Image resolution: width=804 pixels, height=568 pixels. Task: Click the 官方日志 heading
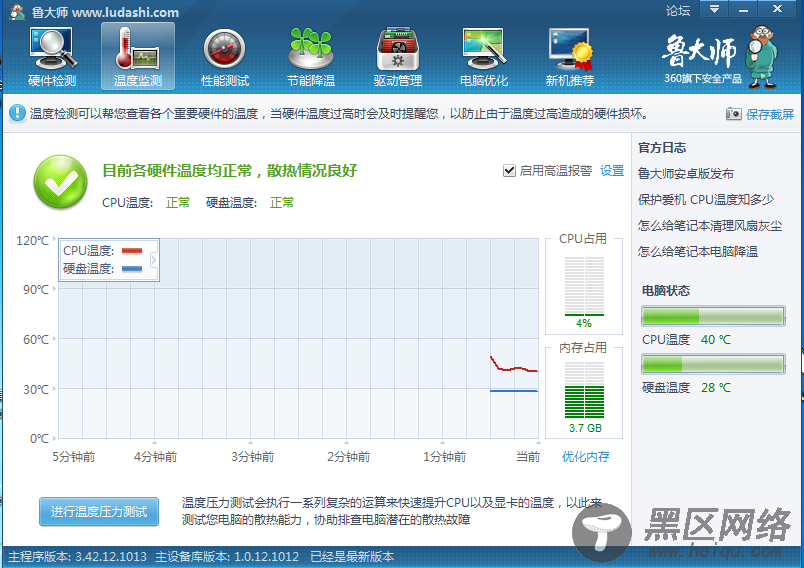(x=662, y=148)
